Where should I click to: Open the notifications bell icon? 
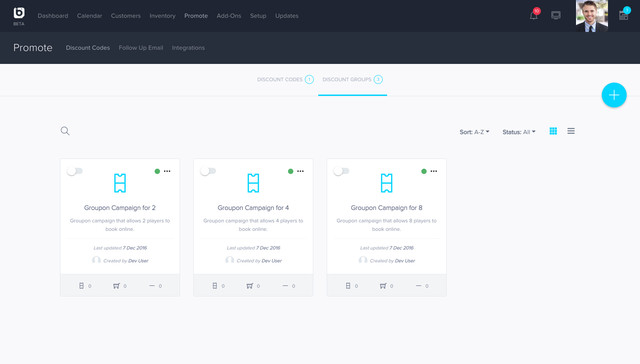click(533, 16)
